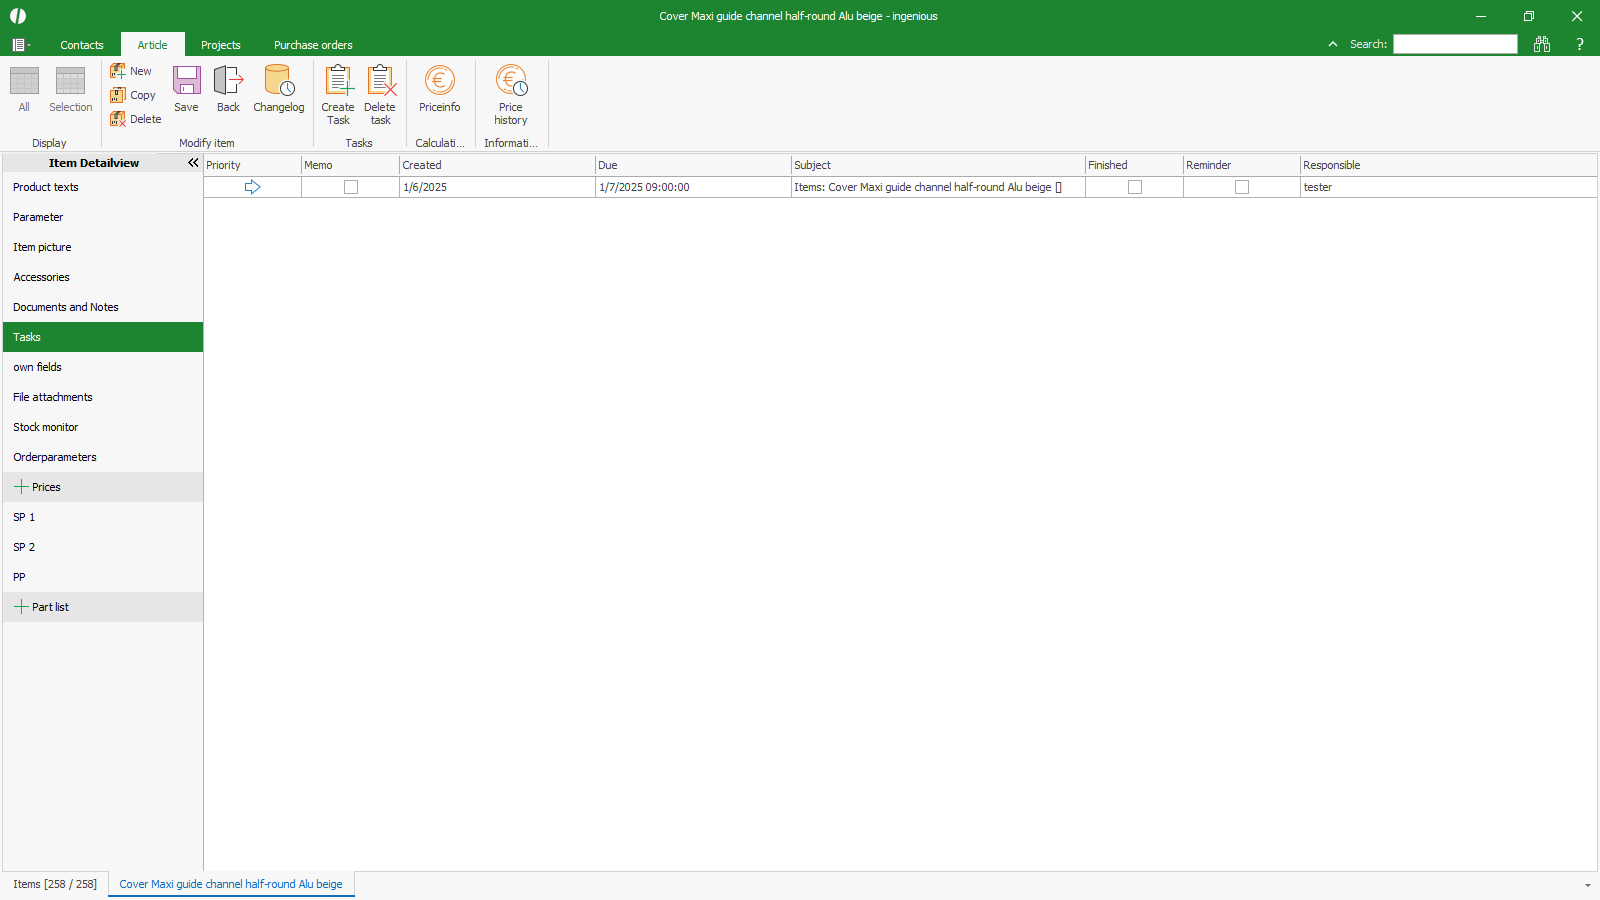1600x900 pixels.
Task: Open the Purchase orders tab
Action: 313,45
